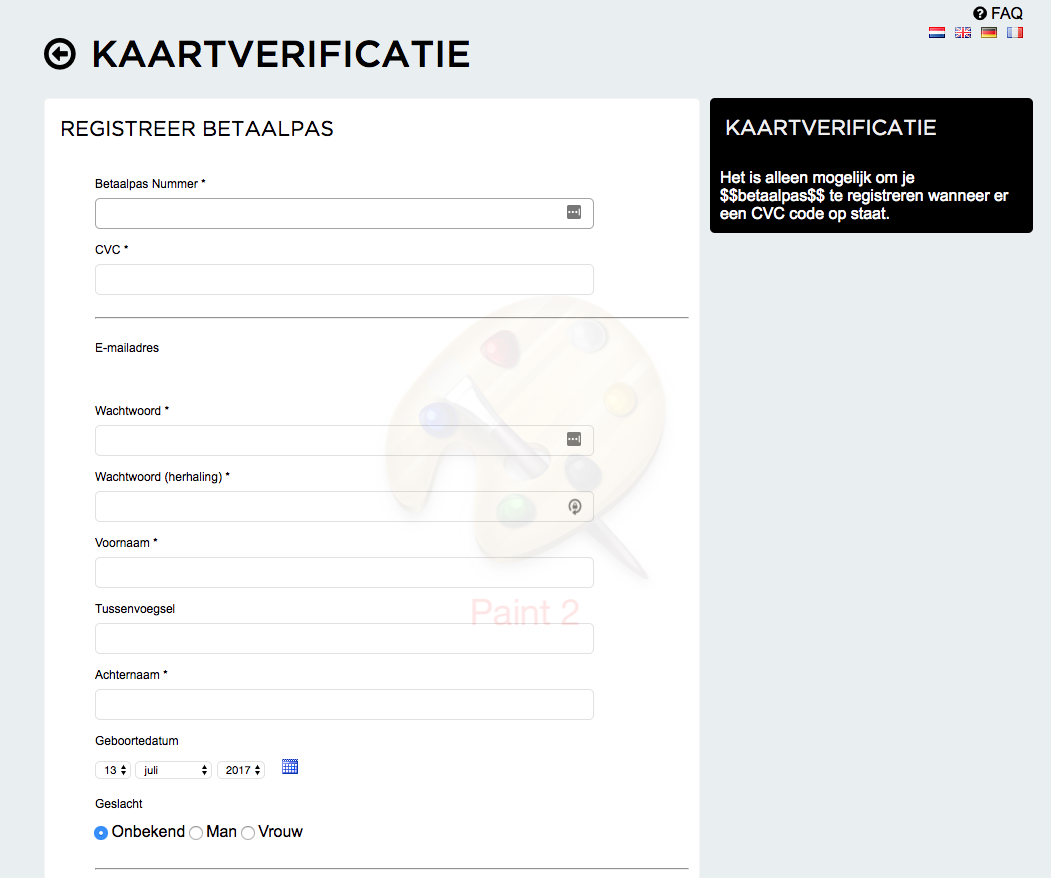1051x878 pixels.
Task: Open the birth day dropdown showing 13
Action: [x=112, y=770]
